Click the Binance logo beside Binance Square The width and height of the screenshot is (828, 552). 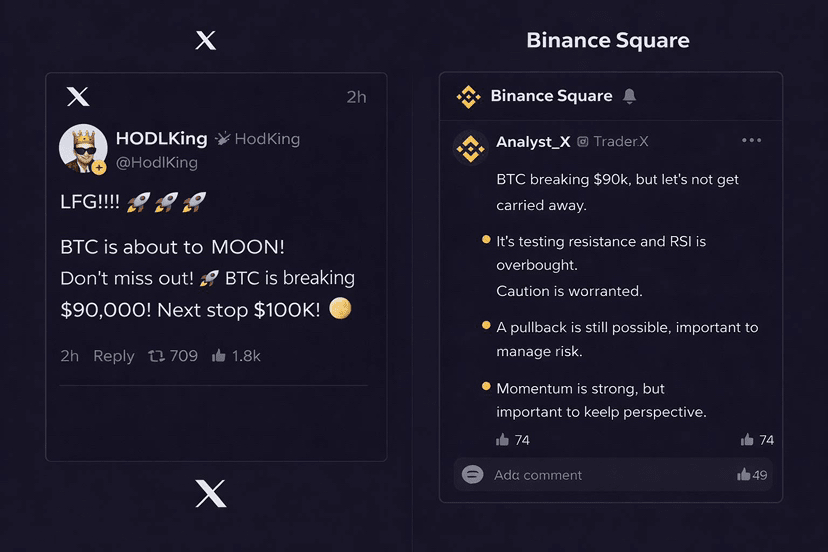tap(468, 96)
